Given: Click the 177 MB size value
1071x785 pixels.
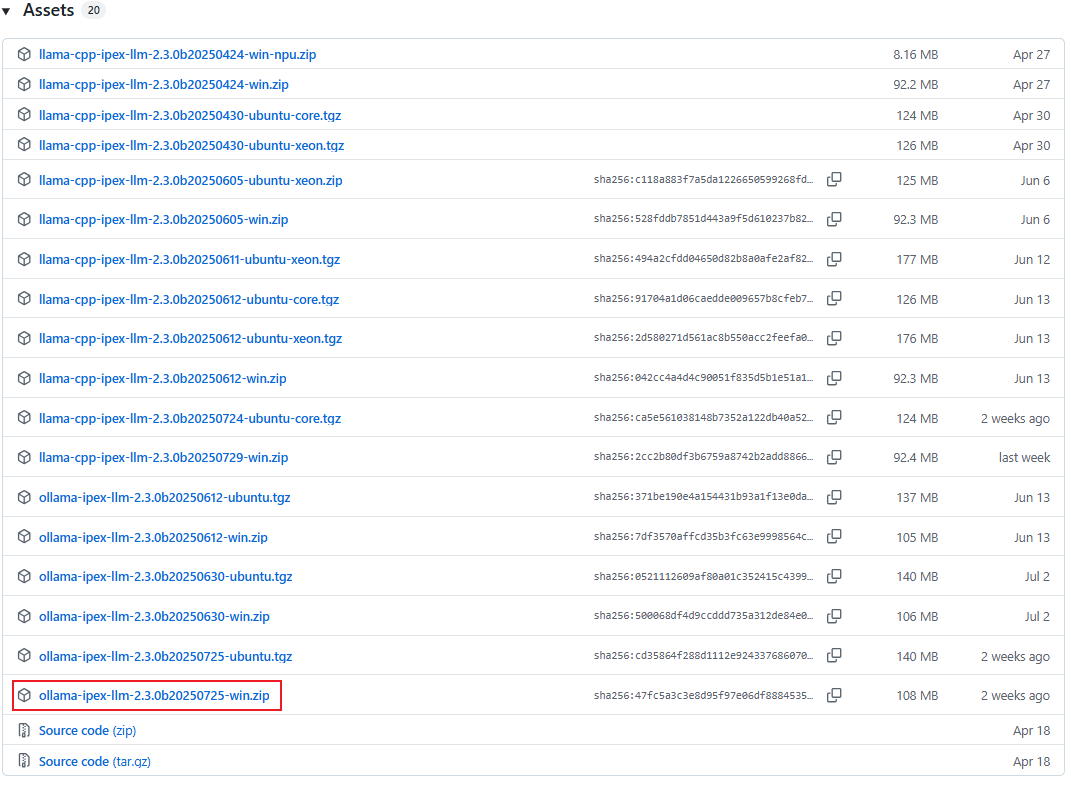Looking at the screenshot, I should [x=917, y=260].
